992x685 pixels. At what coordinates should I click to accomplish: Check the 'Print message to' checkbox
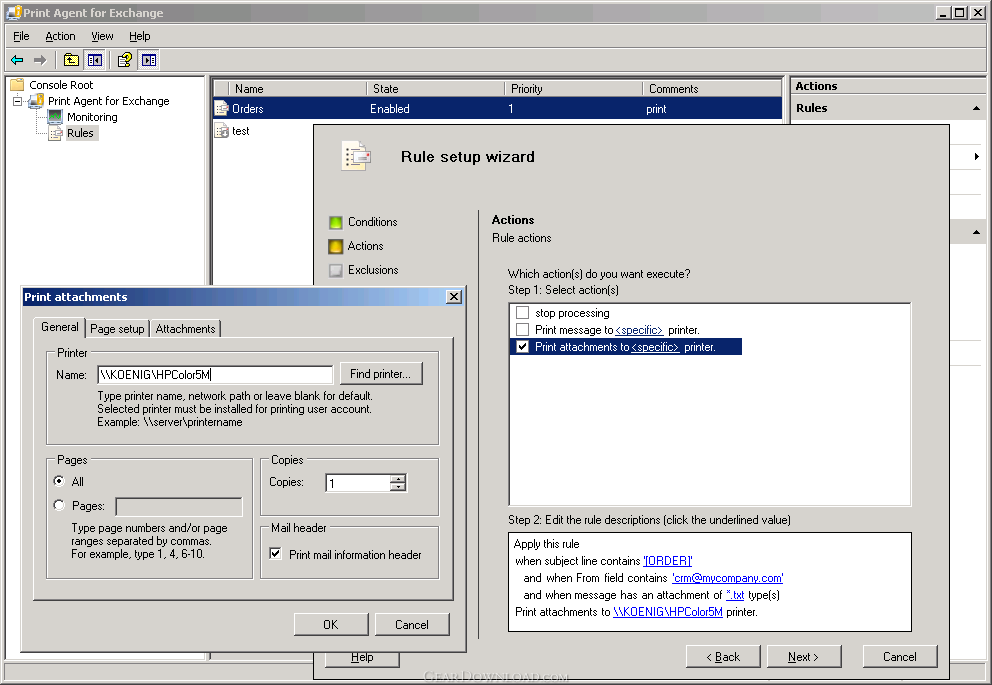[x=523, y=330]
